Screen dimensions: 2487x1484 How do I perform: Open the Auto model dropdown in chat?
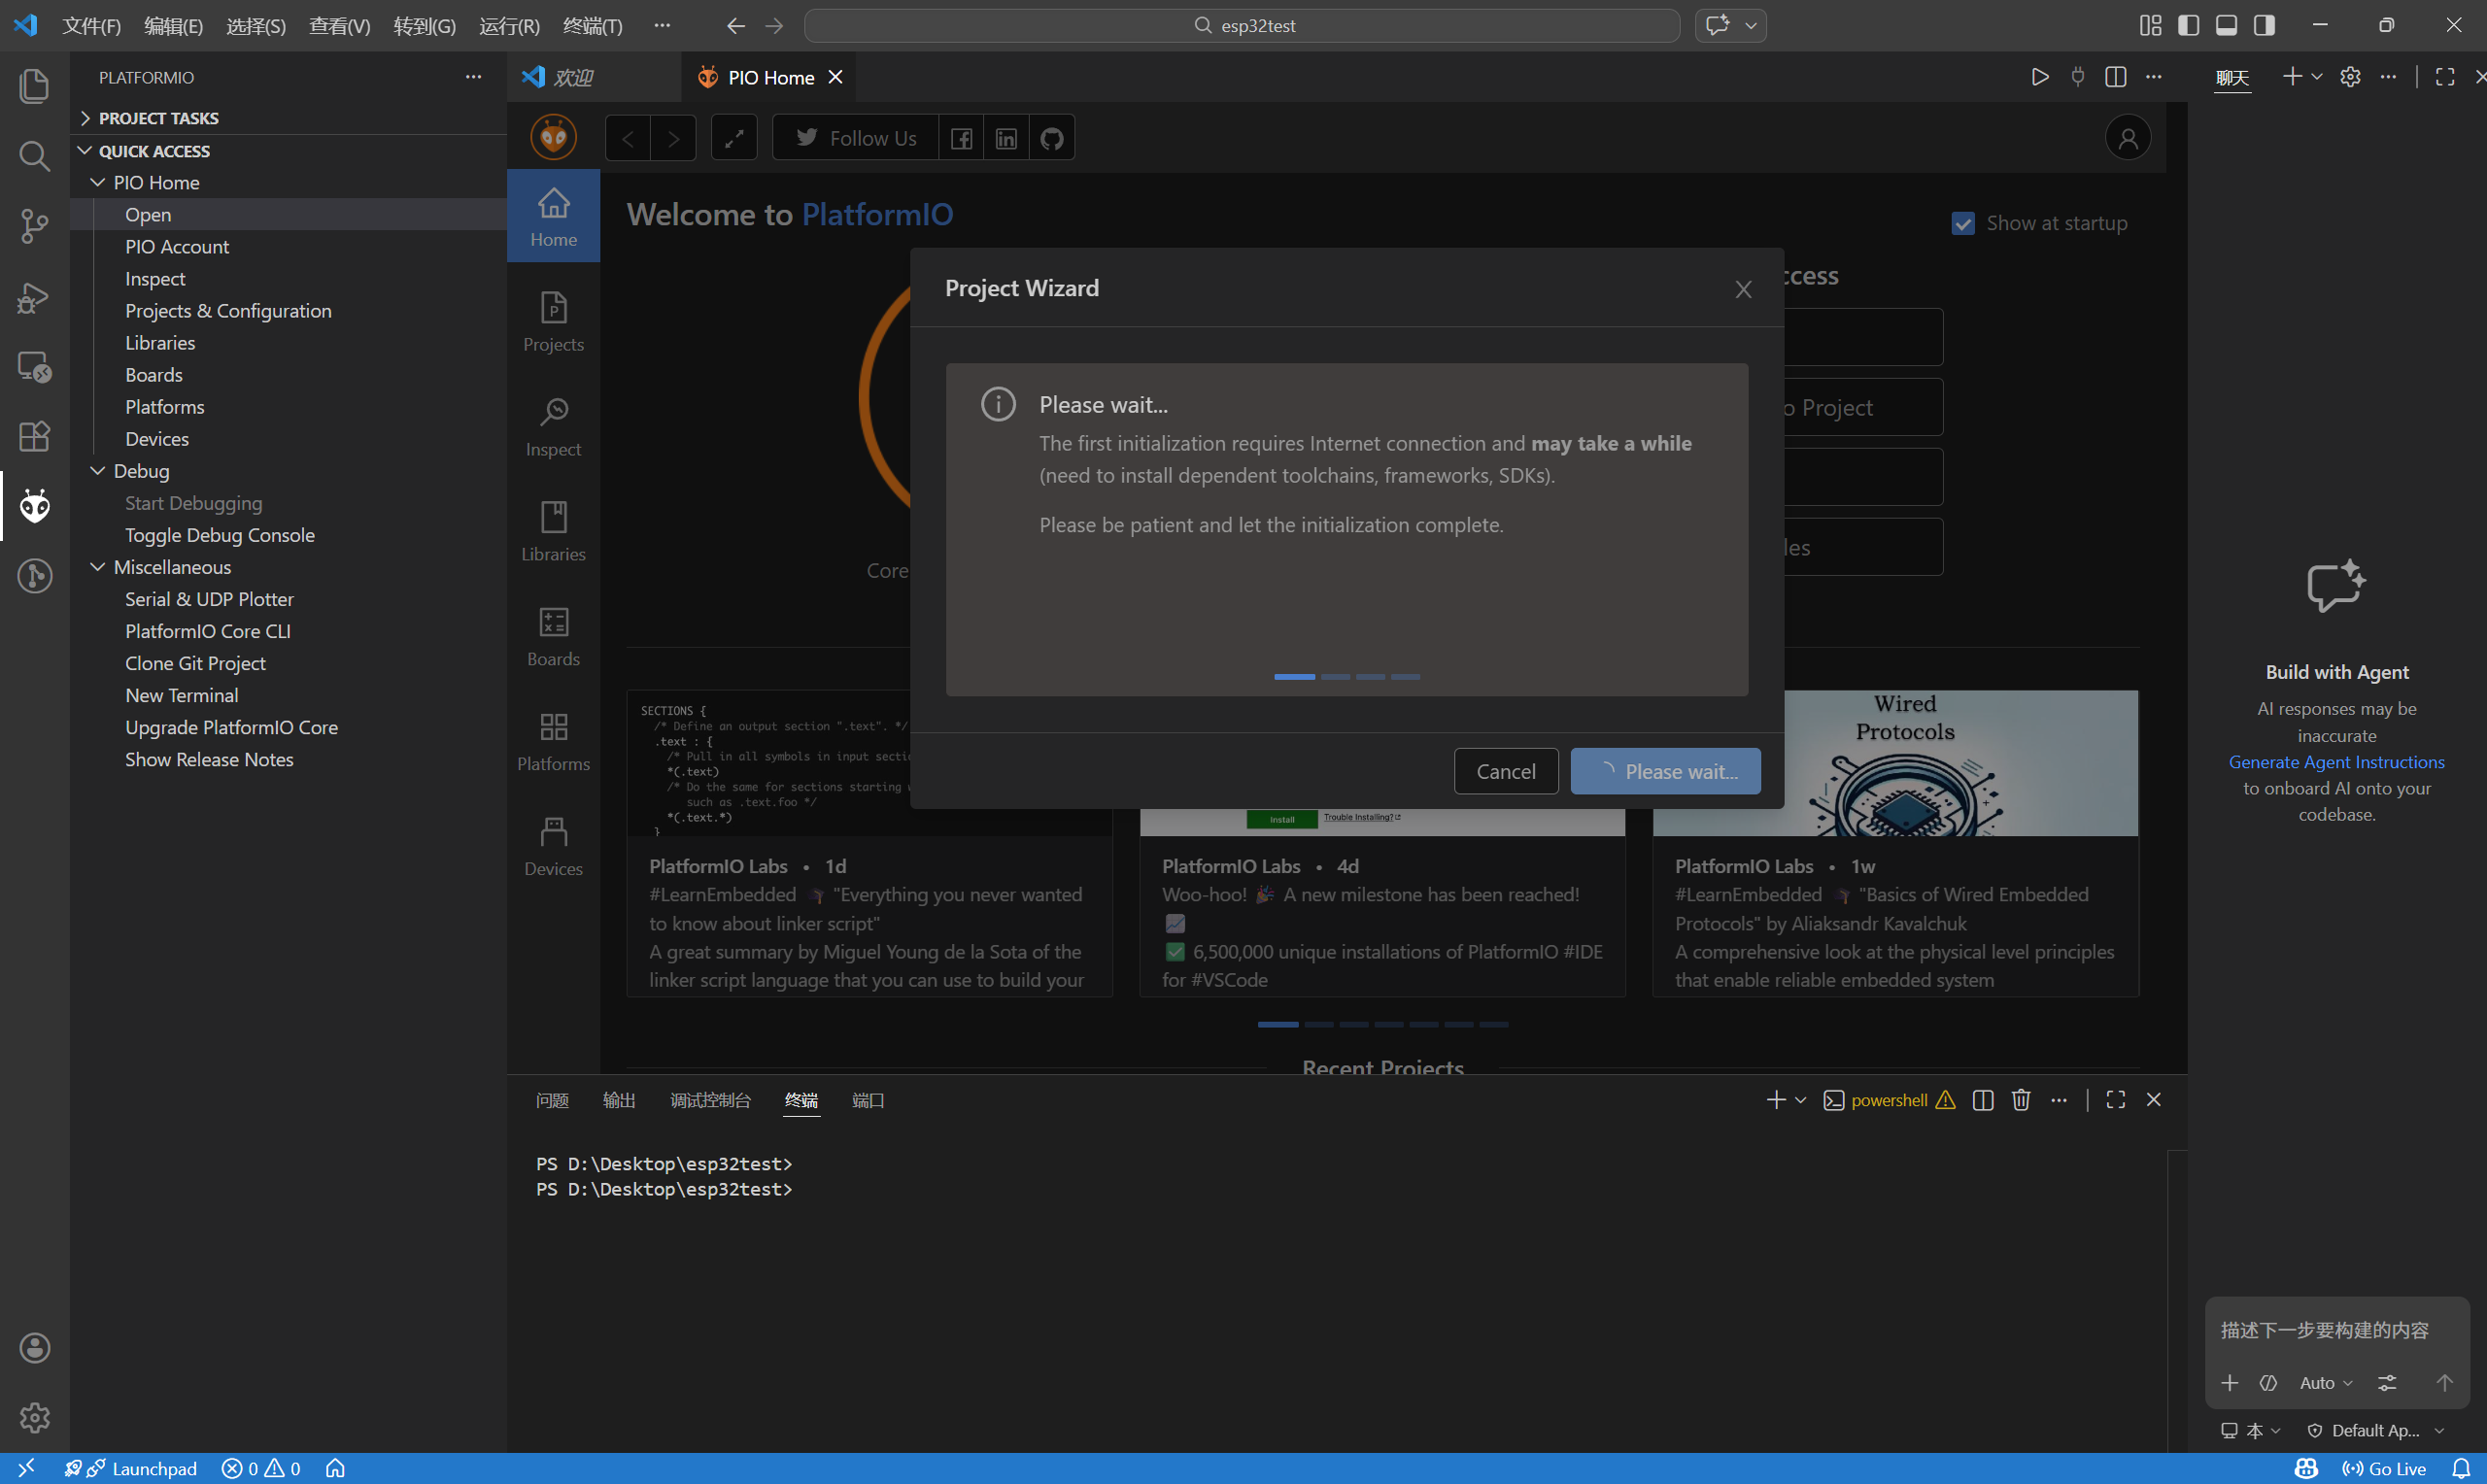tap(2325, 1383)
